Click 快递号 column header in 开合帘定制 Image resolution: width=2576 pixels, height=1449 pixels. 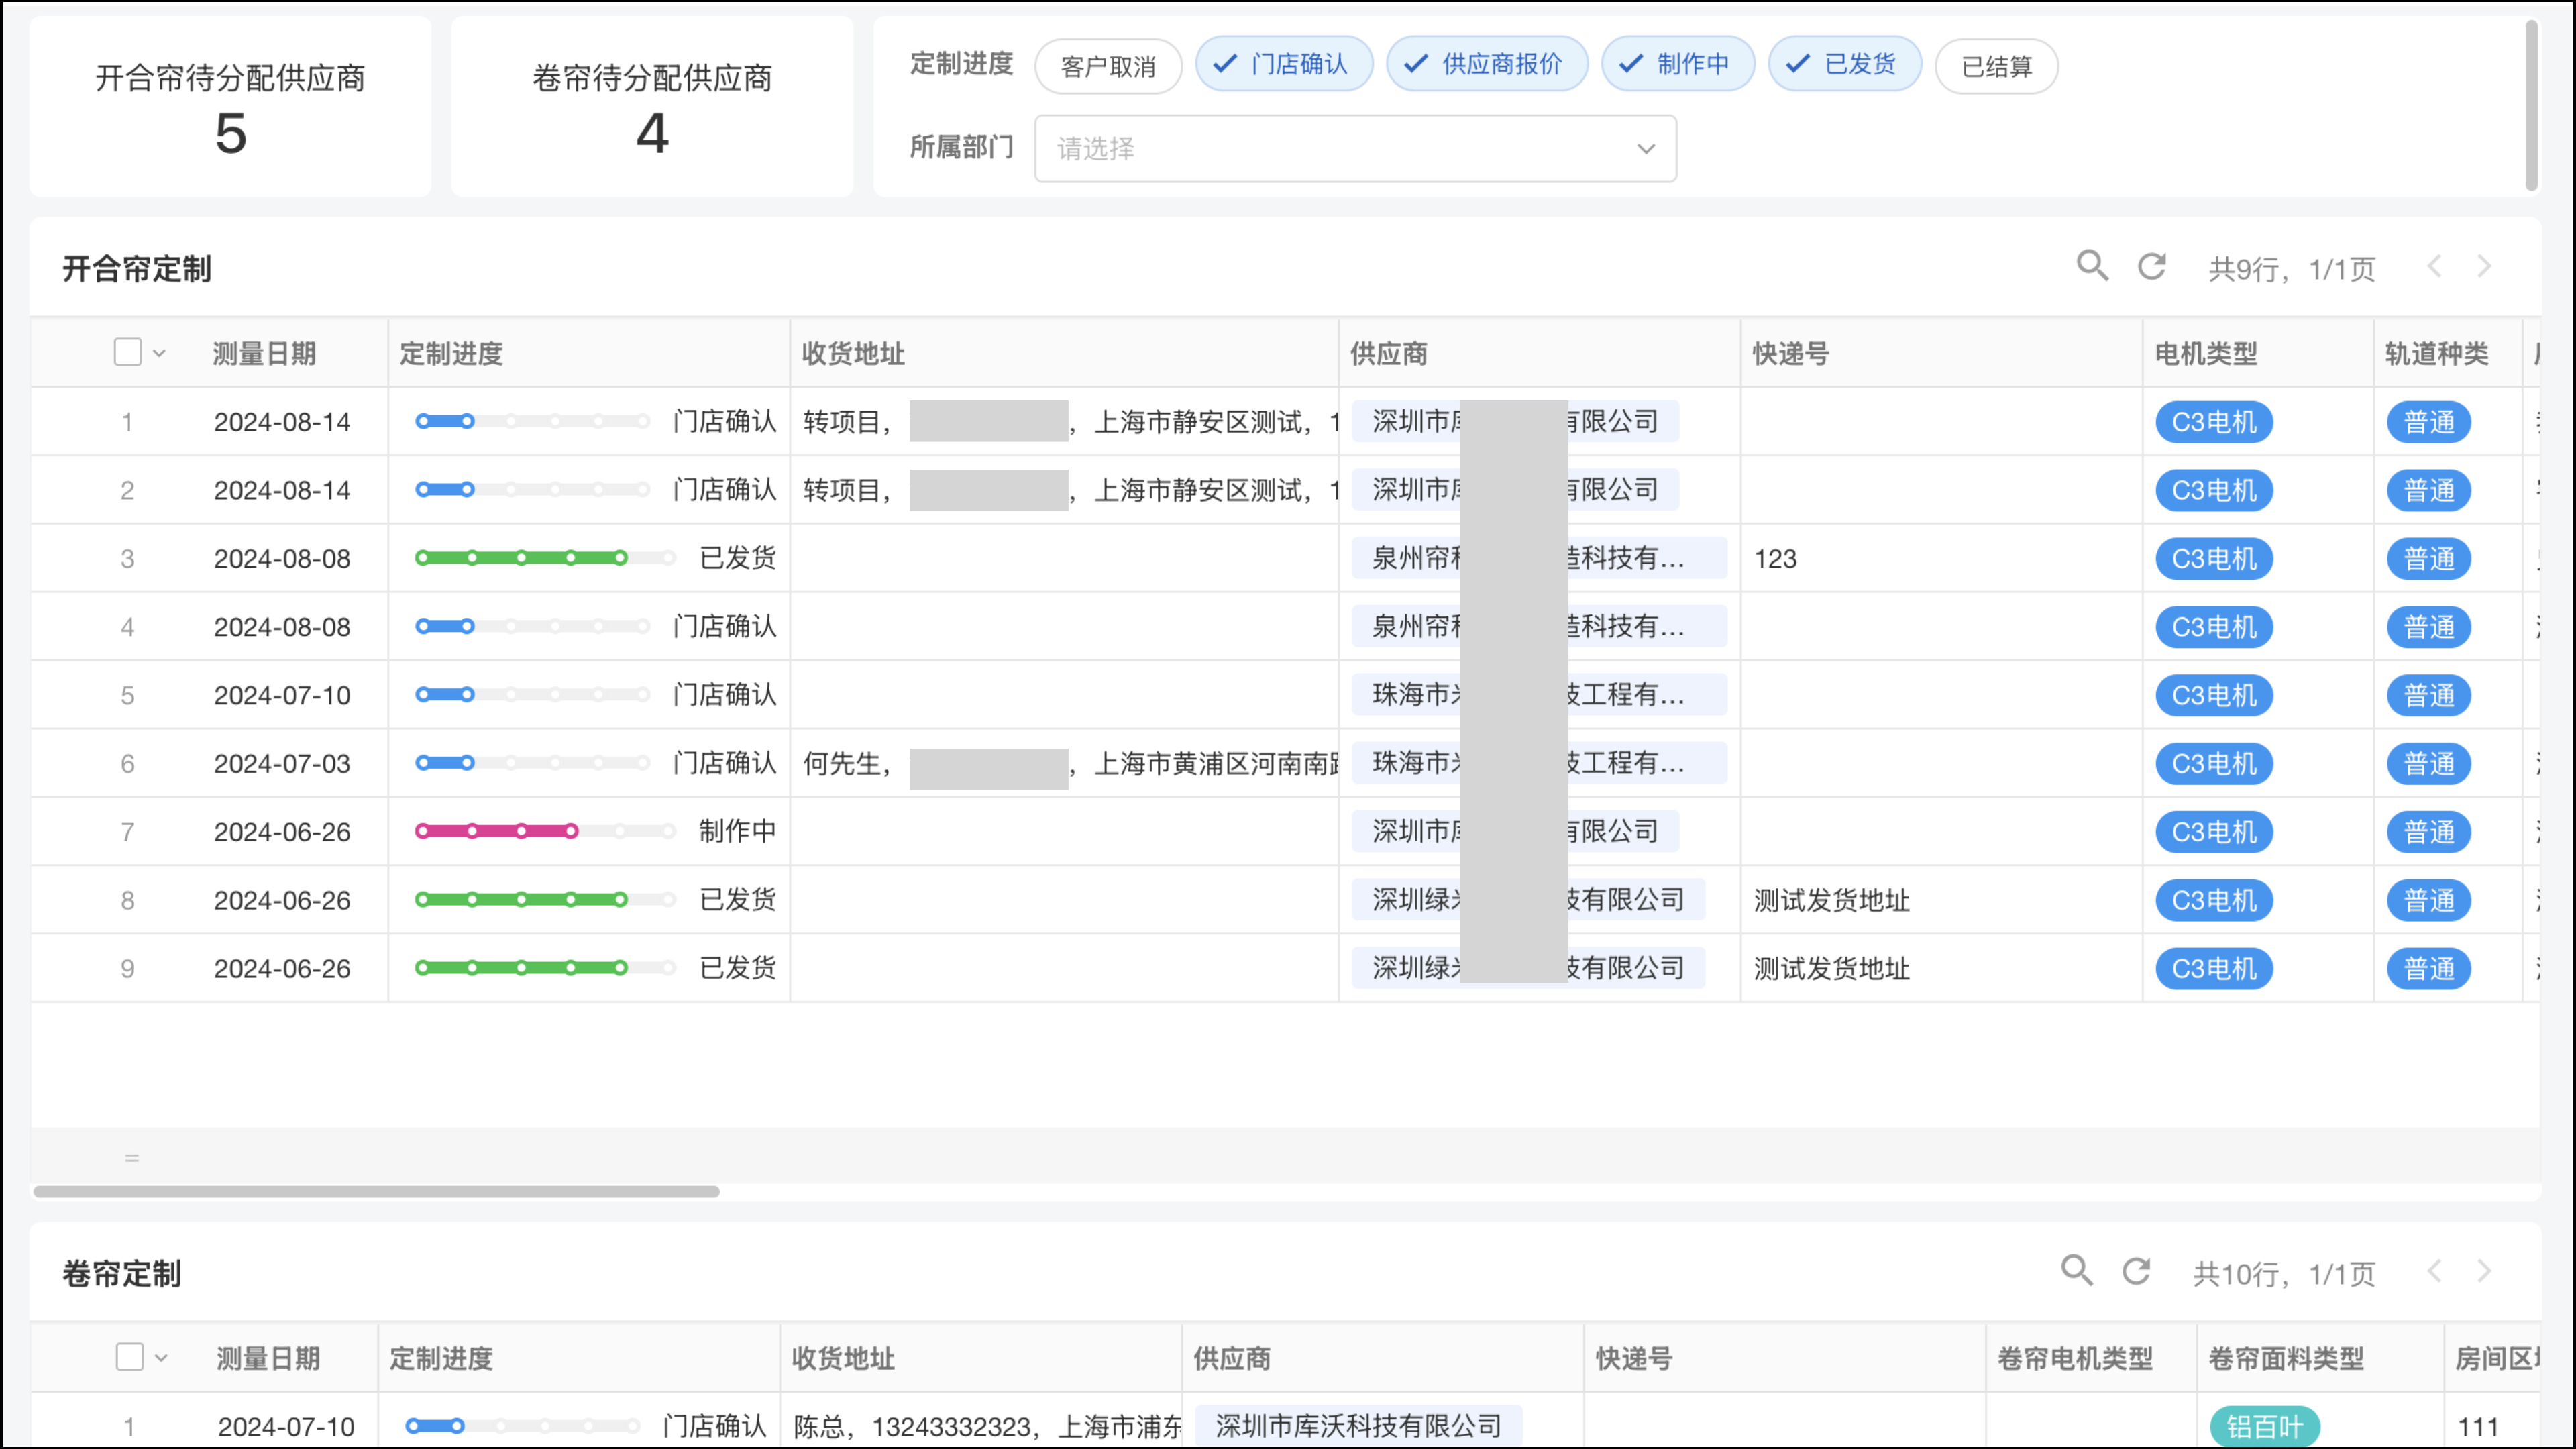tap(1791, 353)
